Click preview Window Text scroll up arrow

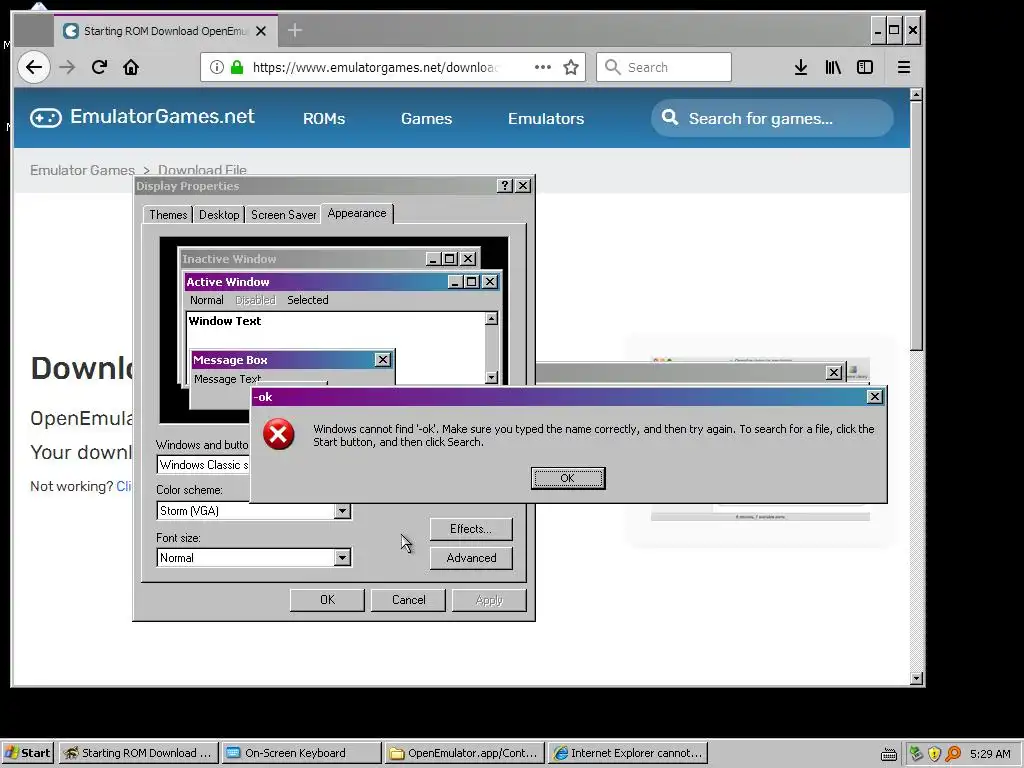click(x=492, y=319)
